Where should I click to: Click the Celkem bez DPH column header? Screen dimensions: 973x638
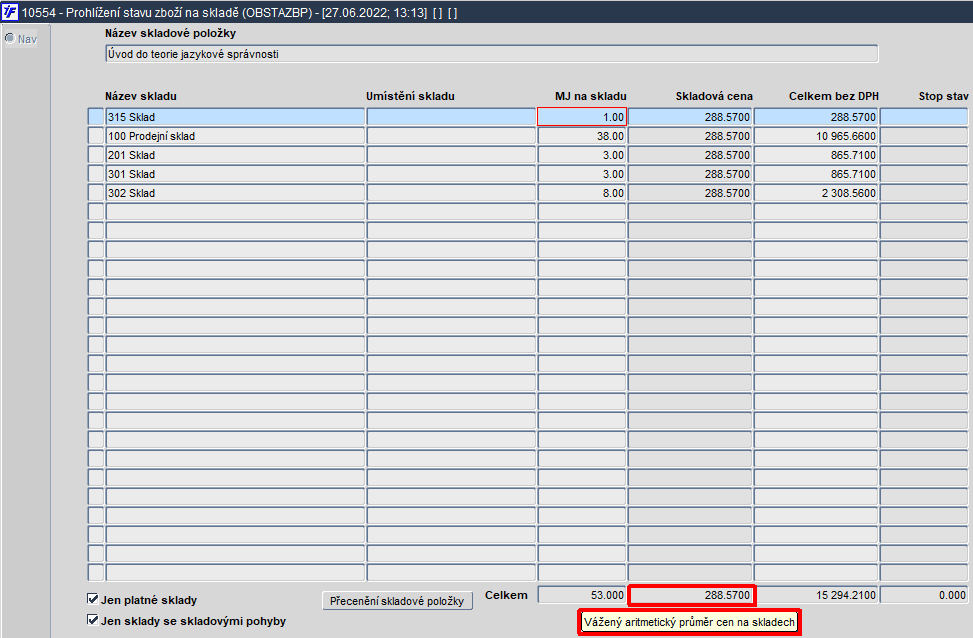[833, 96]
